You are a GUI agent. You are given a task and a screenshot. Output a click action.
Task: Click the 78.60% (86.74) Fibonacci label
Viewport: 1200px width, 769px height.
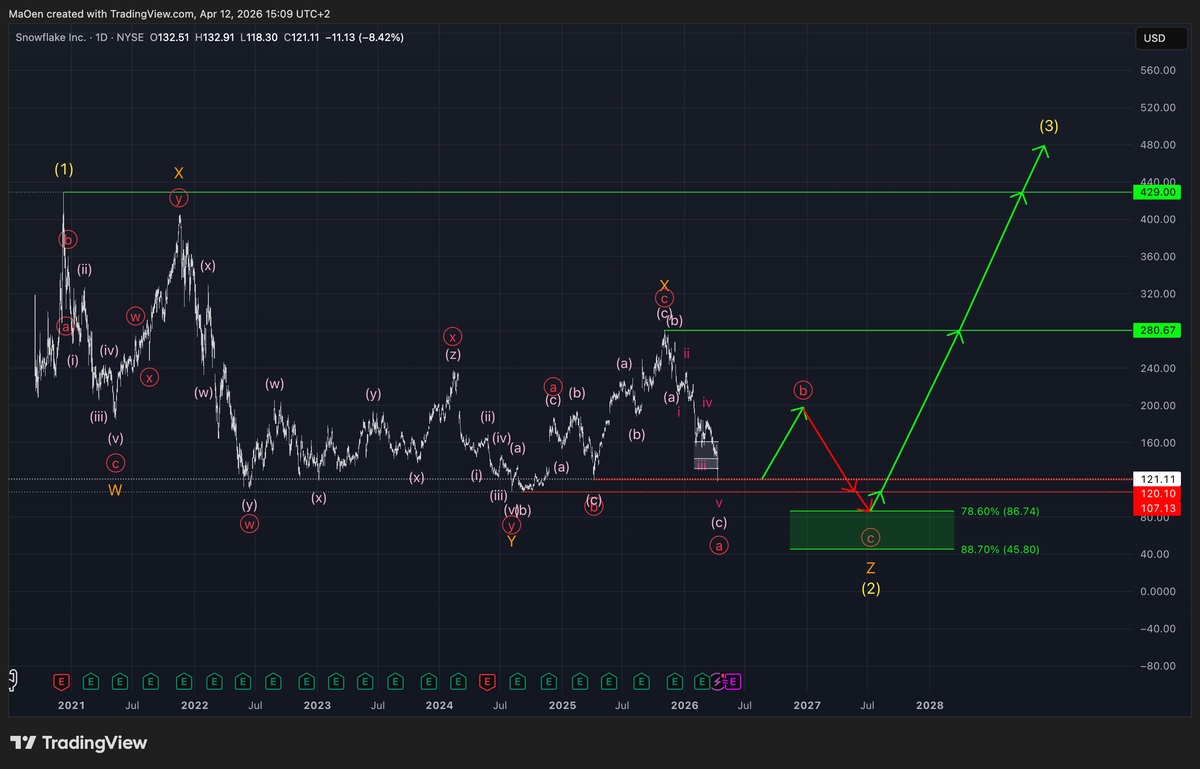click(x=1000, y=511)
